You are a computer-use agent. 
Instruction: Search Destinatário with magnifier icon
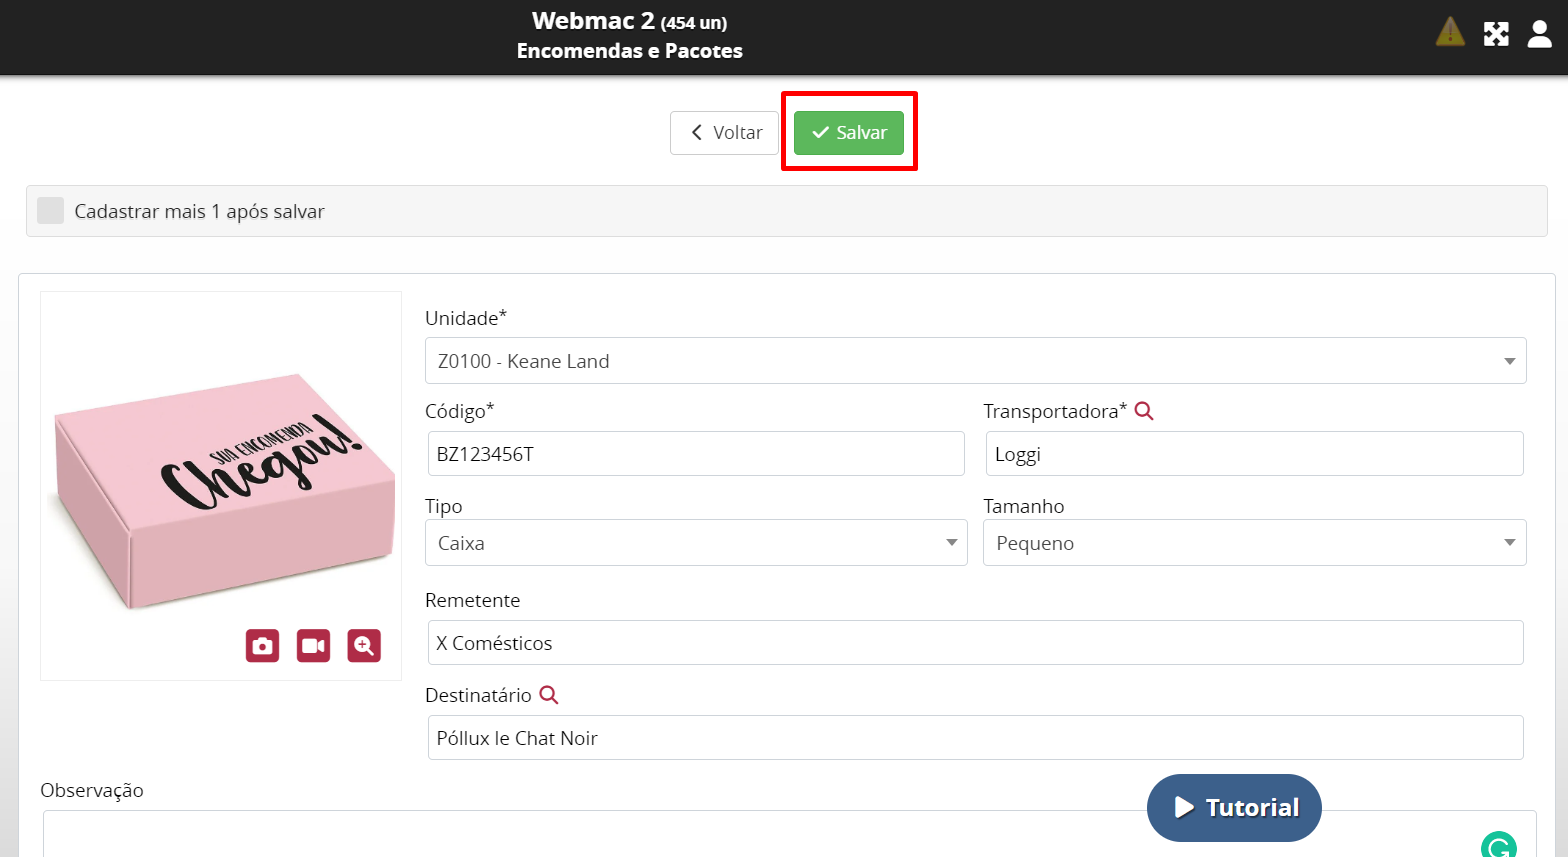pos(549,695)
